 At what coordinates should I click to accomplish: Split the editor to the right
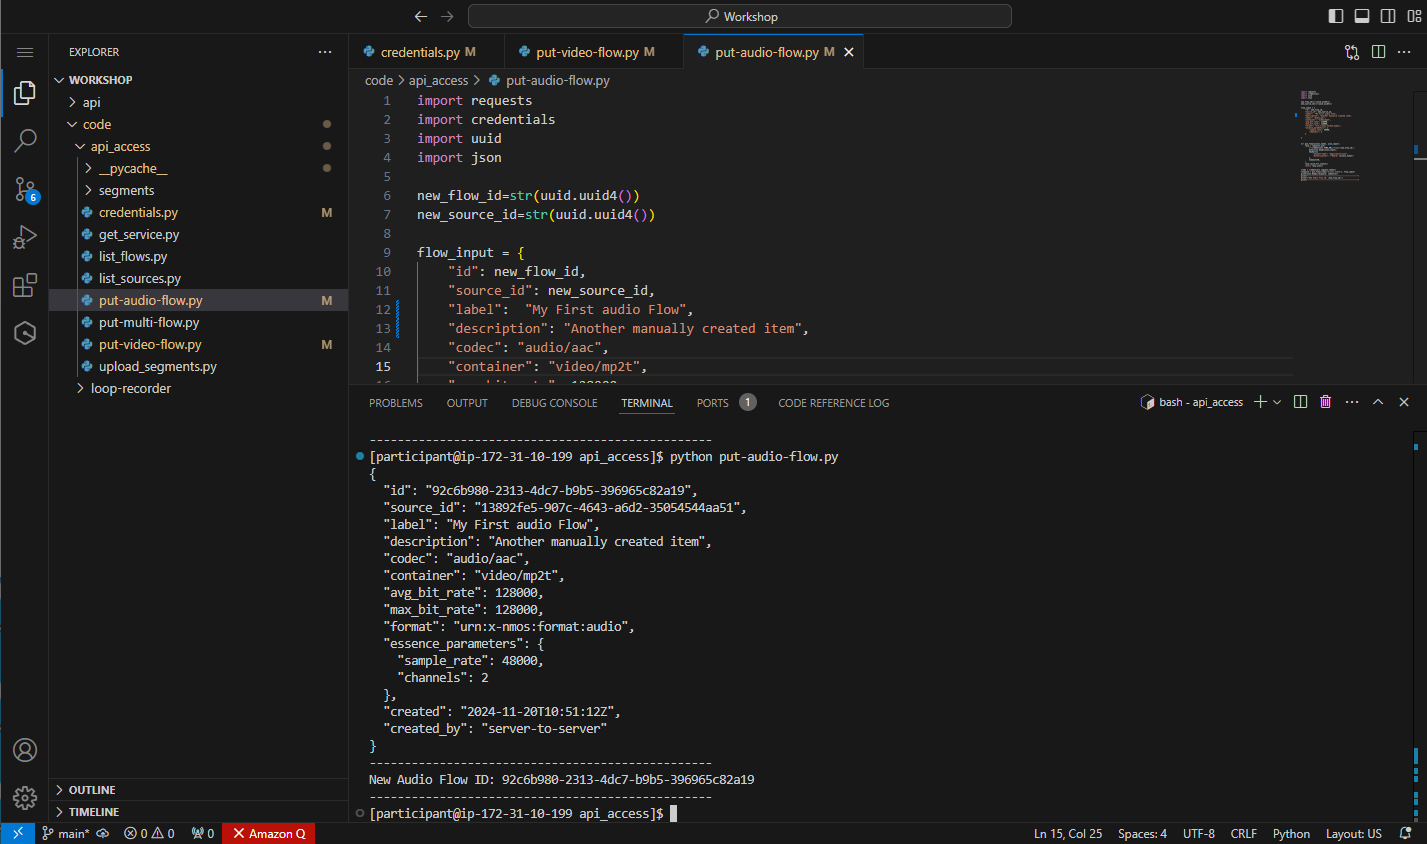(x=1378, y=52)
